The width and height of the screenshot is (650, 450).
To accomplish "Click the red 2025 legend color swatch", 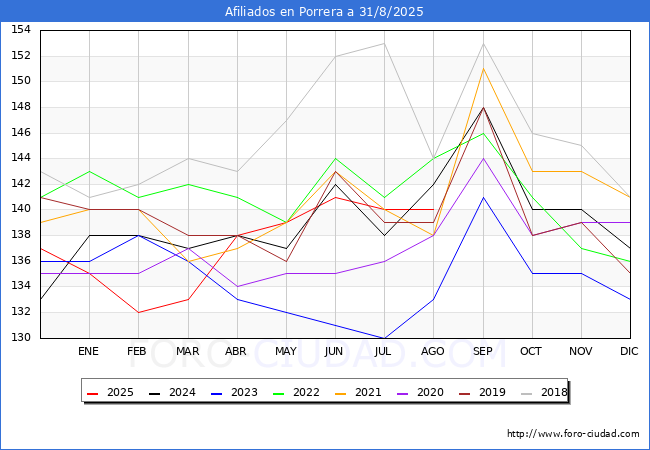I will [92, 393].
